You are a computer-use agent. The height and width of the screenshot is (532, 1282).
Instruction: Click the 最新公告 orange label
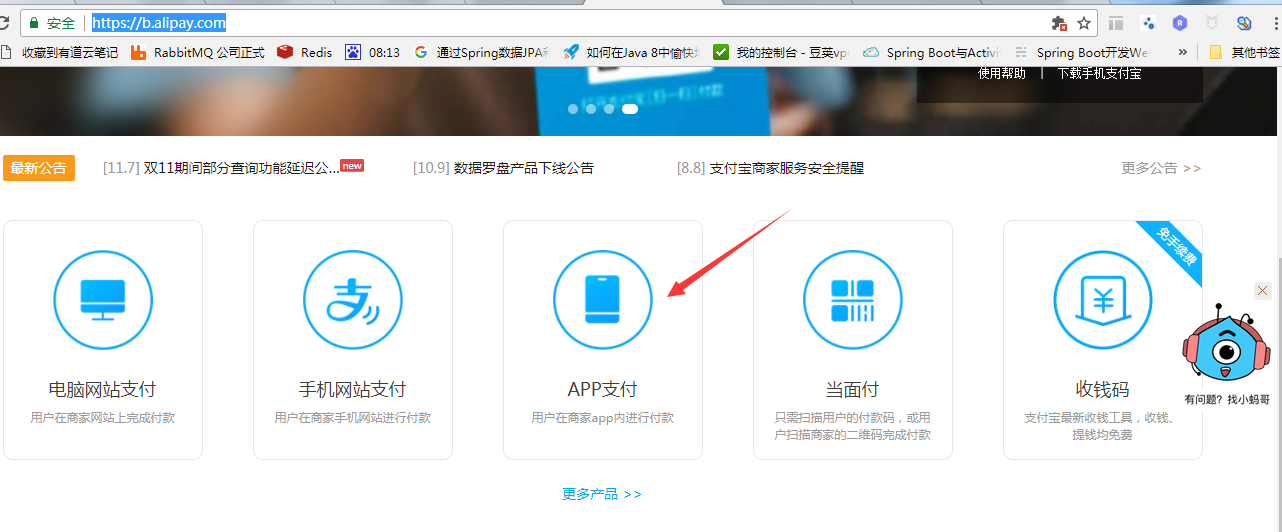click(x=39, y=168)
